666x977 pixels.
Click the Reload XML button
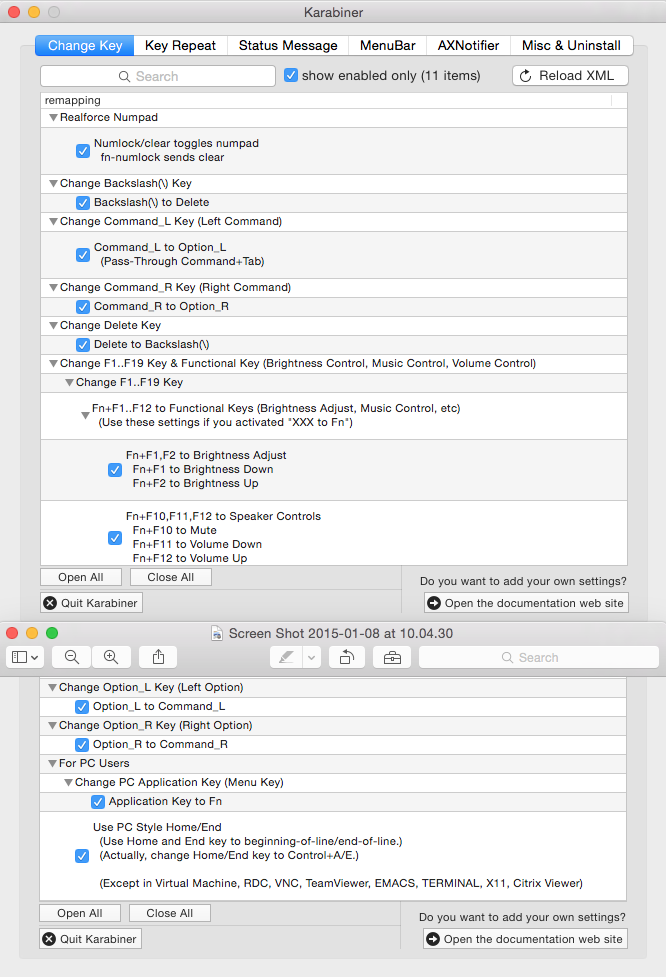coord(570,76)
